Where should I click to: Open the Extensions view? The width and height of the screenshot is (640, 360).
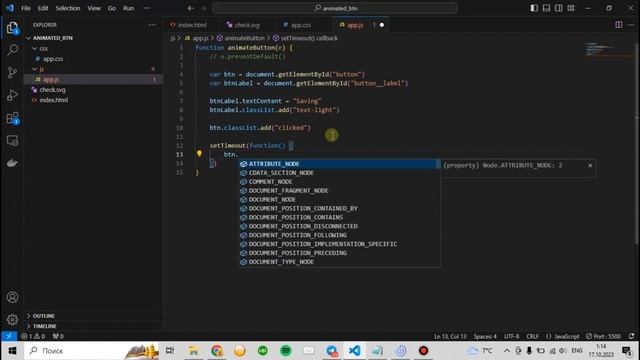tap(12, 118)
